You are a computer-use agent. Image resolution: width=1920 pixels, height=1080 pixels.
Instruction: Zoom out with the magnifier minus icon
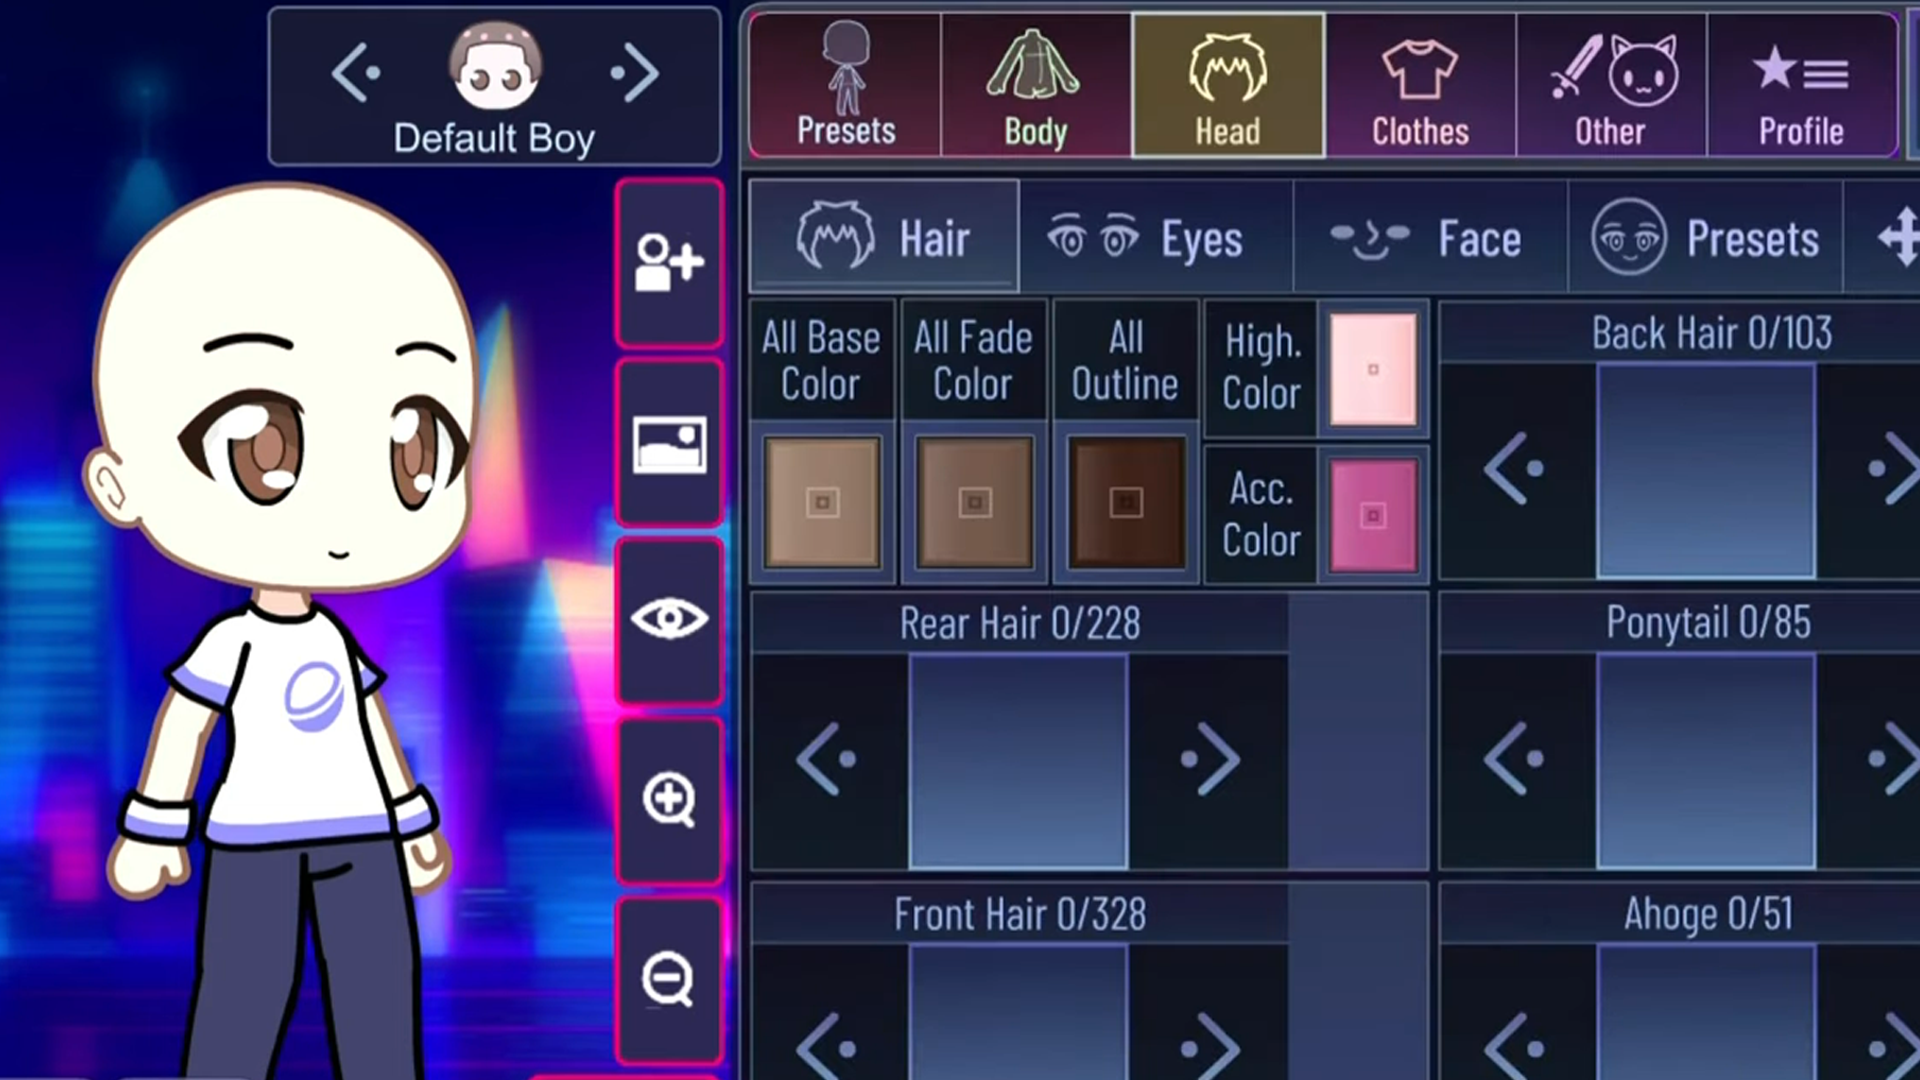click(669, 979)
